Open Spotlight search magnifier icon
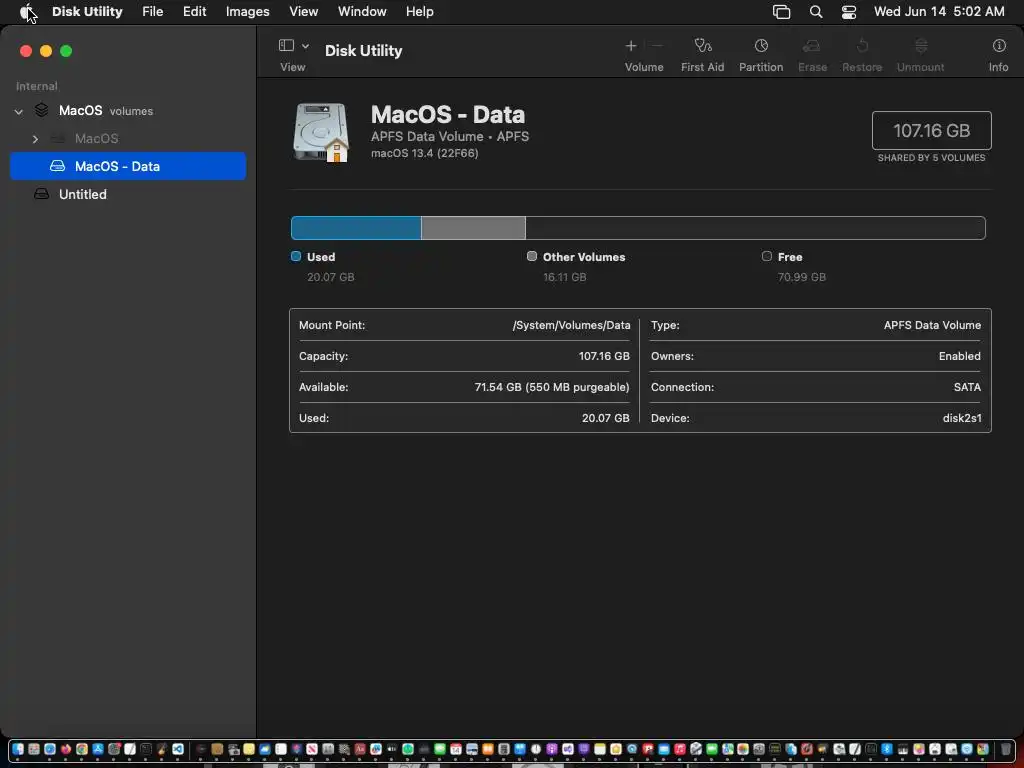The height and width of the screenshot is (768, 1024). (x=816, y=11)
